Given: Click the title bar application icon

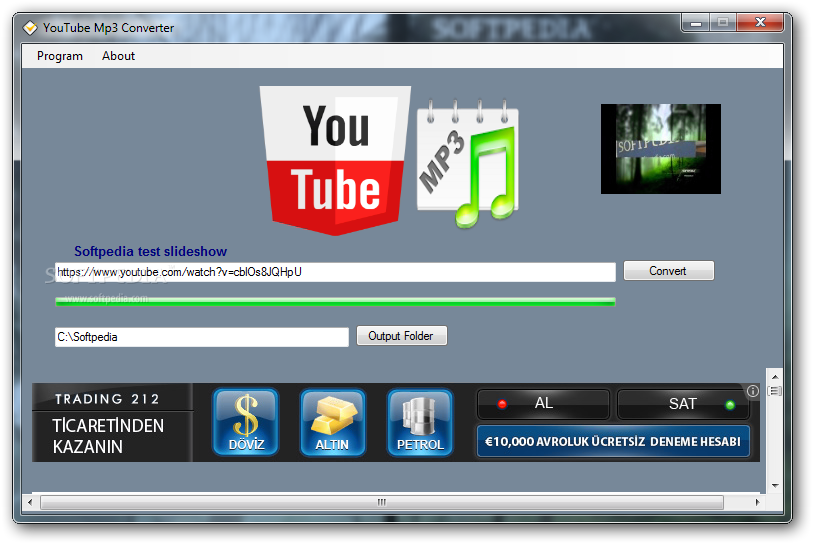Looking at the screenshot, I should [30, 27].
